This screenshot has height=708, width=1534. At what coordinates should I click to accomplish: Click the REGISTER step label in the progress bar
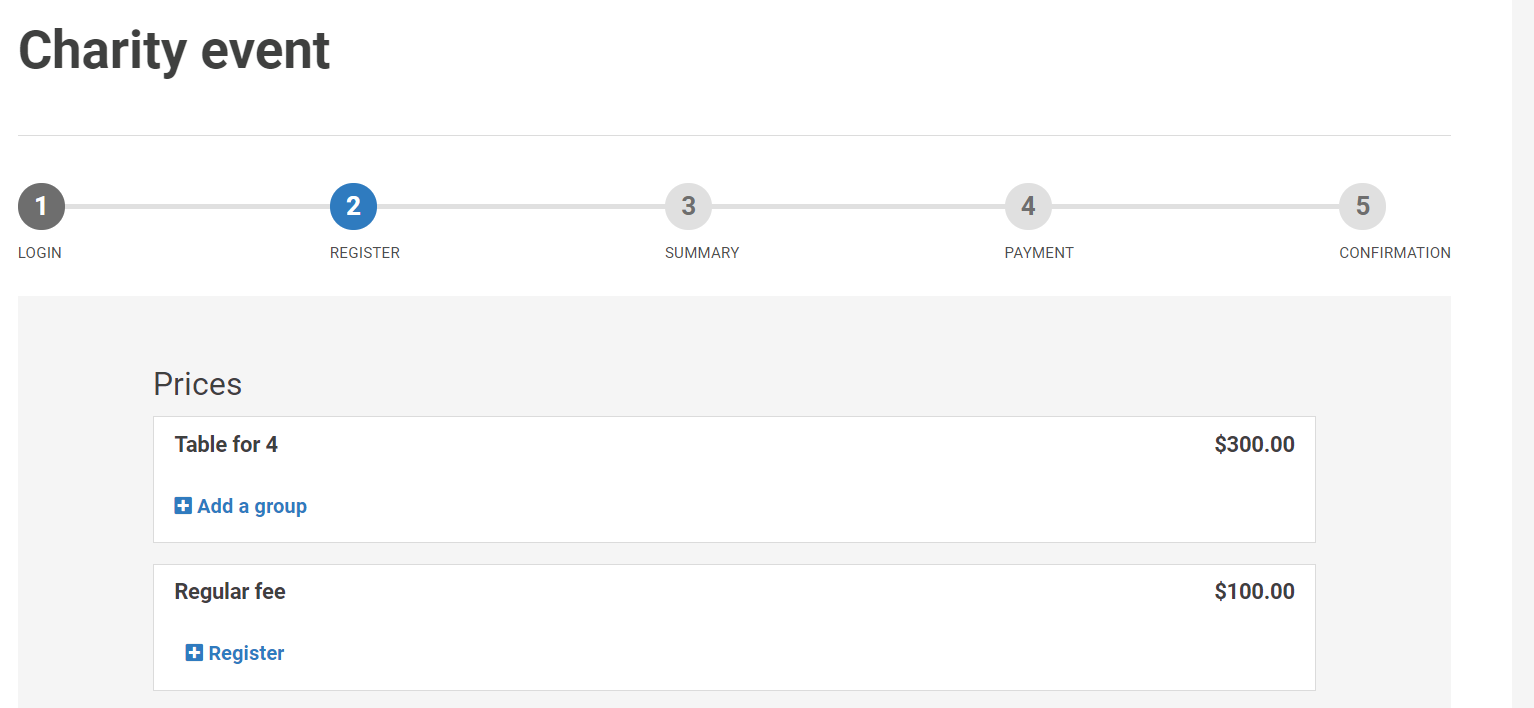(365, 253)
